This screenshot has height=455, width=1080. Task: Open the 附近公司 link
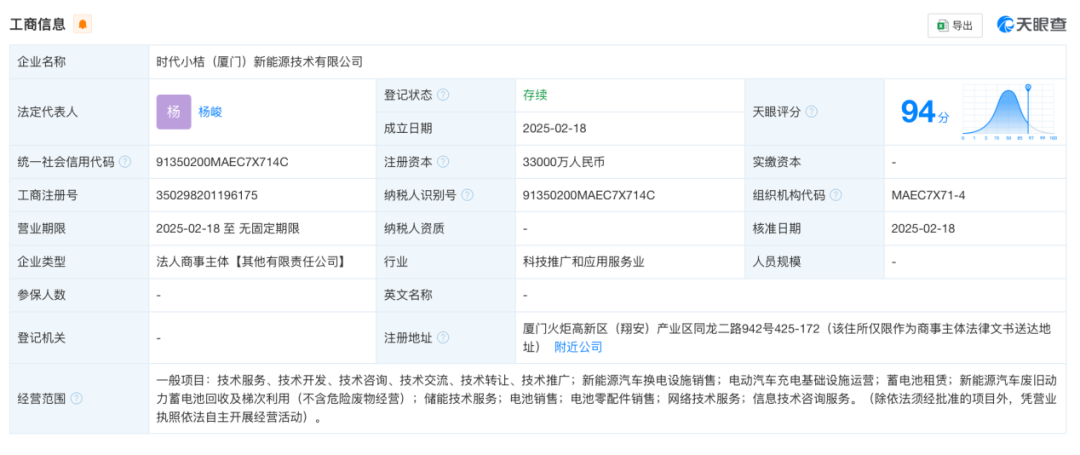[579, 347]
